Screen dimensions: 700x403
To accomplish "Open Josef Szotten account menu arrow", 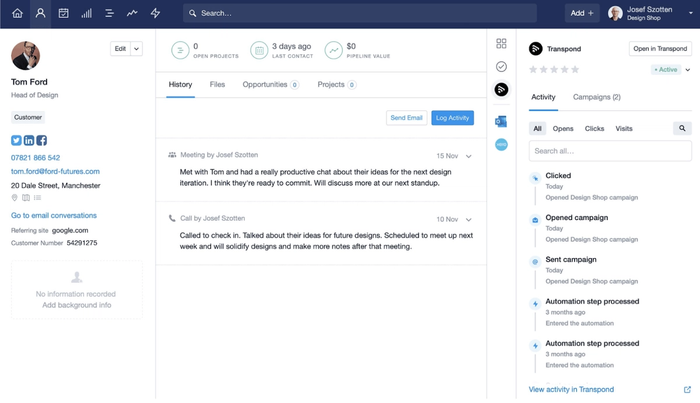I will pyautogui.click(x=691, y=13).
